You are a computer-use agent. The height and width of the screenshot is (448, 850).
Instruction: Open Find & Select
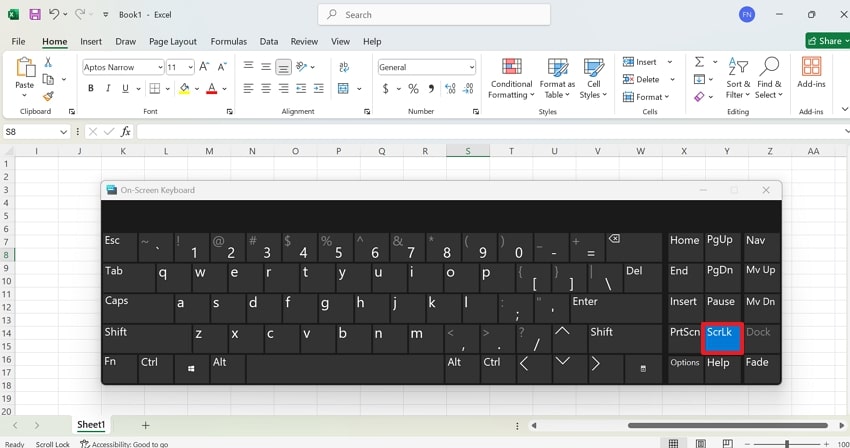[x=769, y=79]
